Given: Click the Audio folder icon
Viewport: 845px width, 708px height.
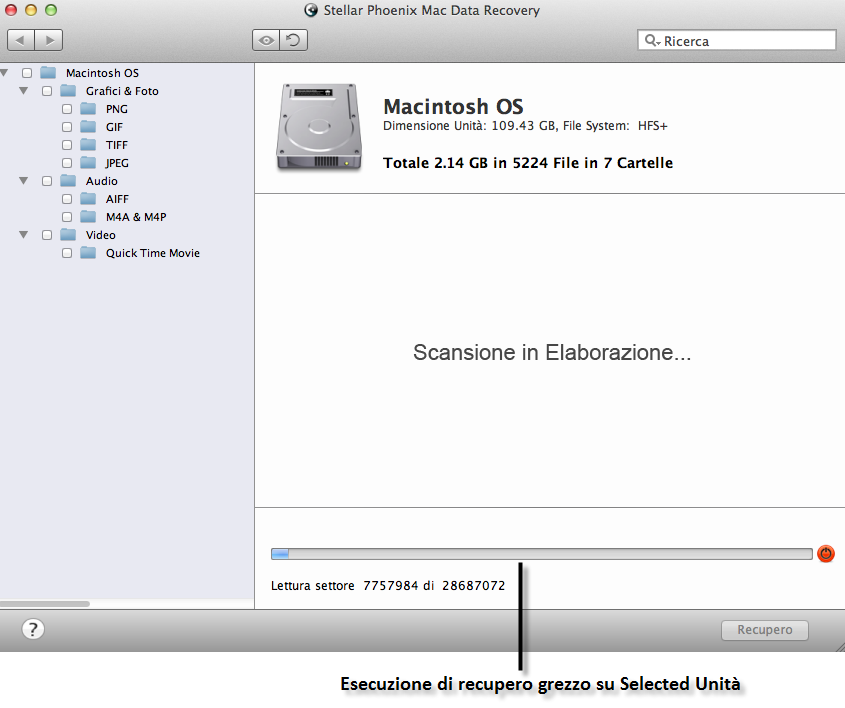Looking at the screenshot, I should coord(68,181).
